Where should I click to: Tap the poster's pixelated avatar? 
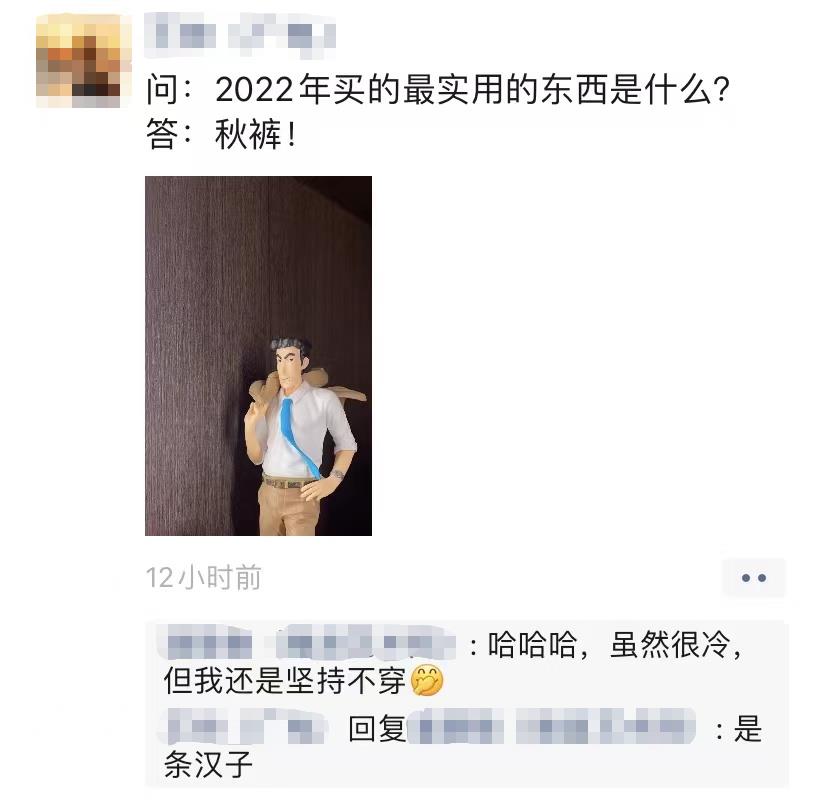[x=83, y=61]
